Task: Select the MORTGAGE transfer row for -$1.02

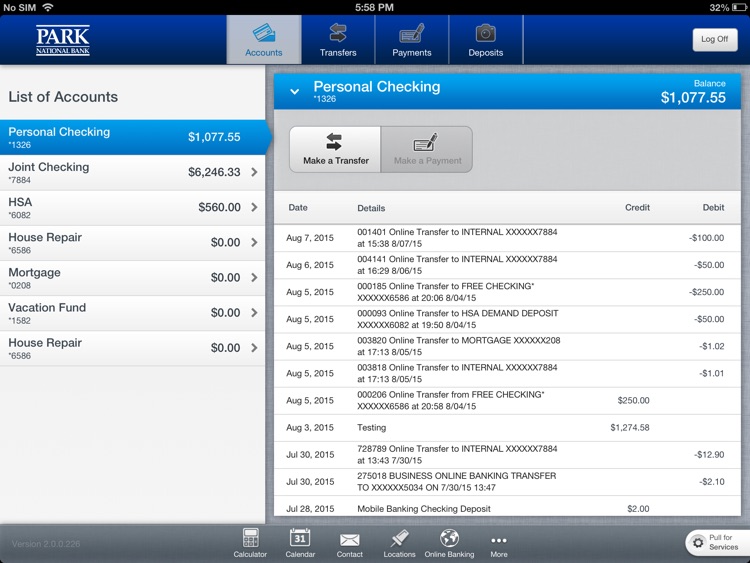Action: point(507,346)
